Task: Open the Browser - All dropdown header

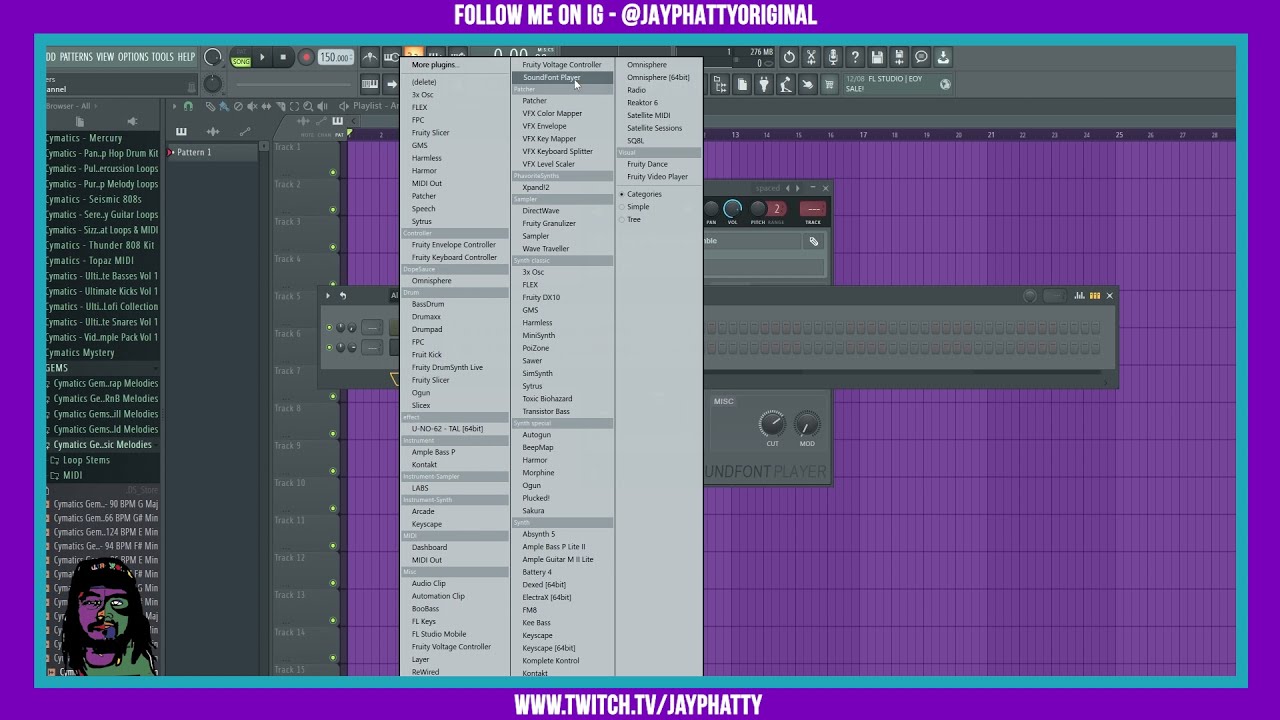Action: point(71,106)
